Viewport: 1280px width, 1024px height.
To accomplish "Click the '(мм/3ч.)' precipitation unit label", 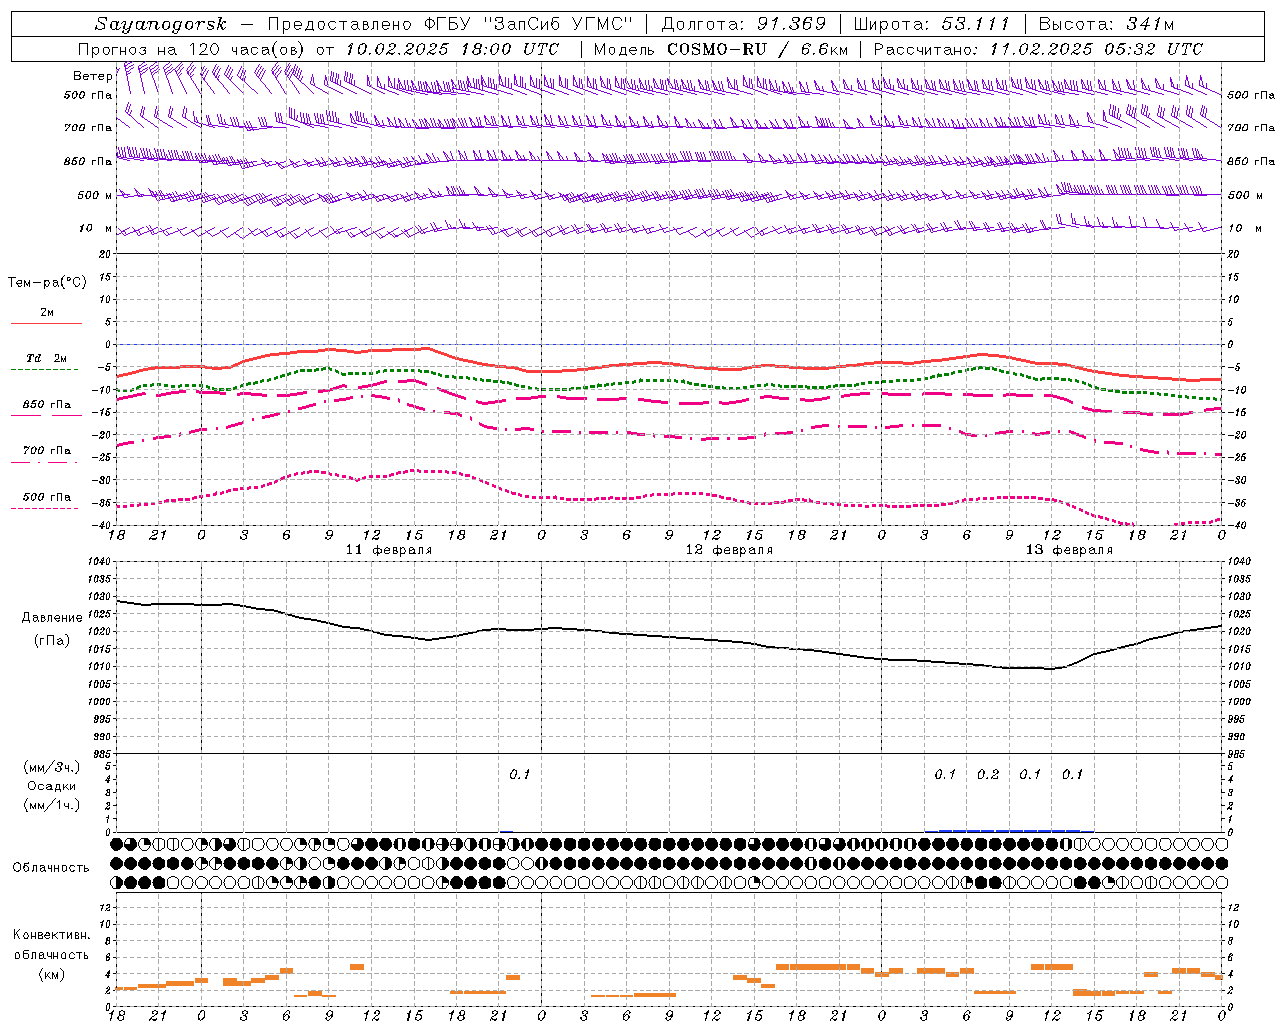I will click(52, 767).
